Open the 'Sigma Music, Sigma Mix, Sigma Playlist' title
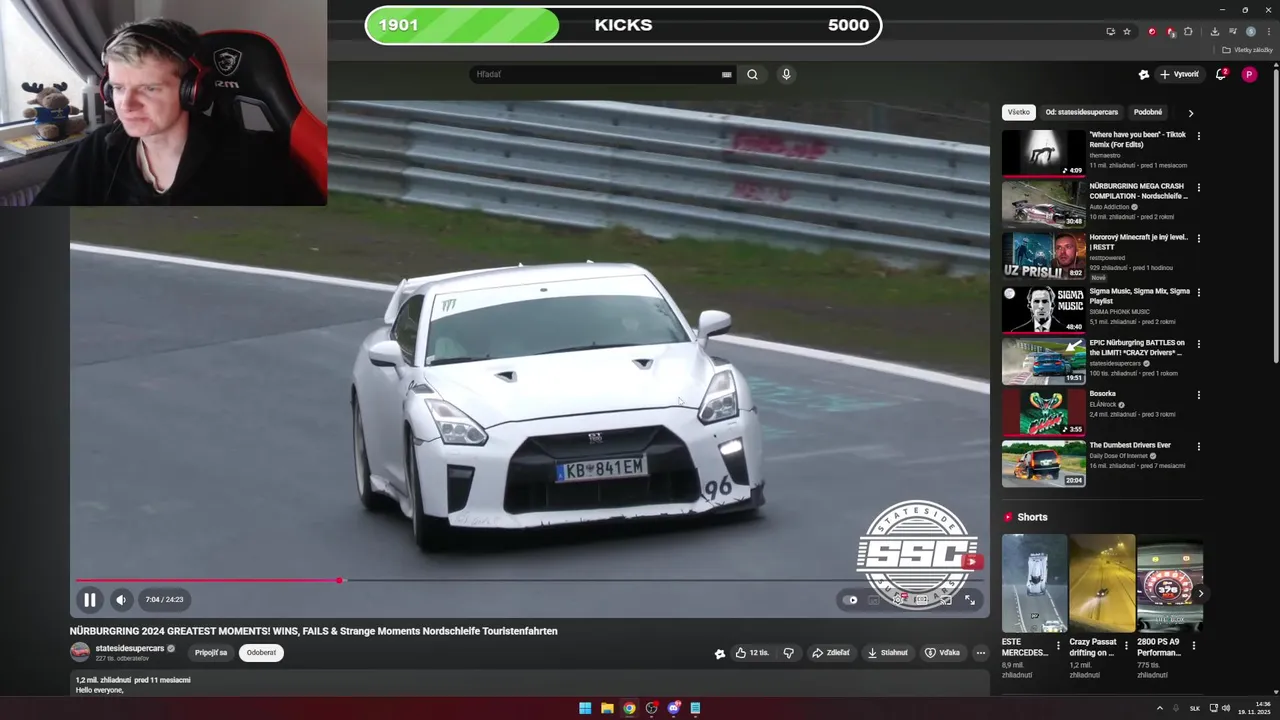Screen dimensions: 1280x720 [x=1140, y=296]
